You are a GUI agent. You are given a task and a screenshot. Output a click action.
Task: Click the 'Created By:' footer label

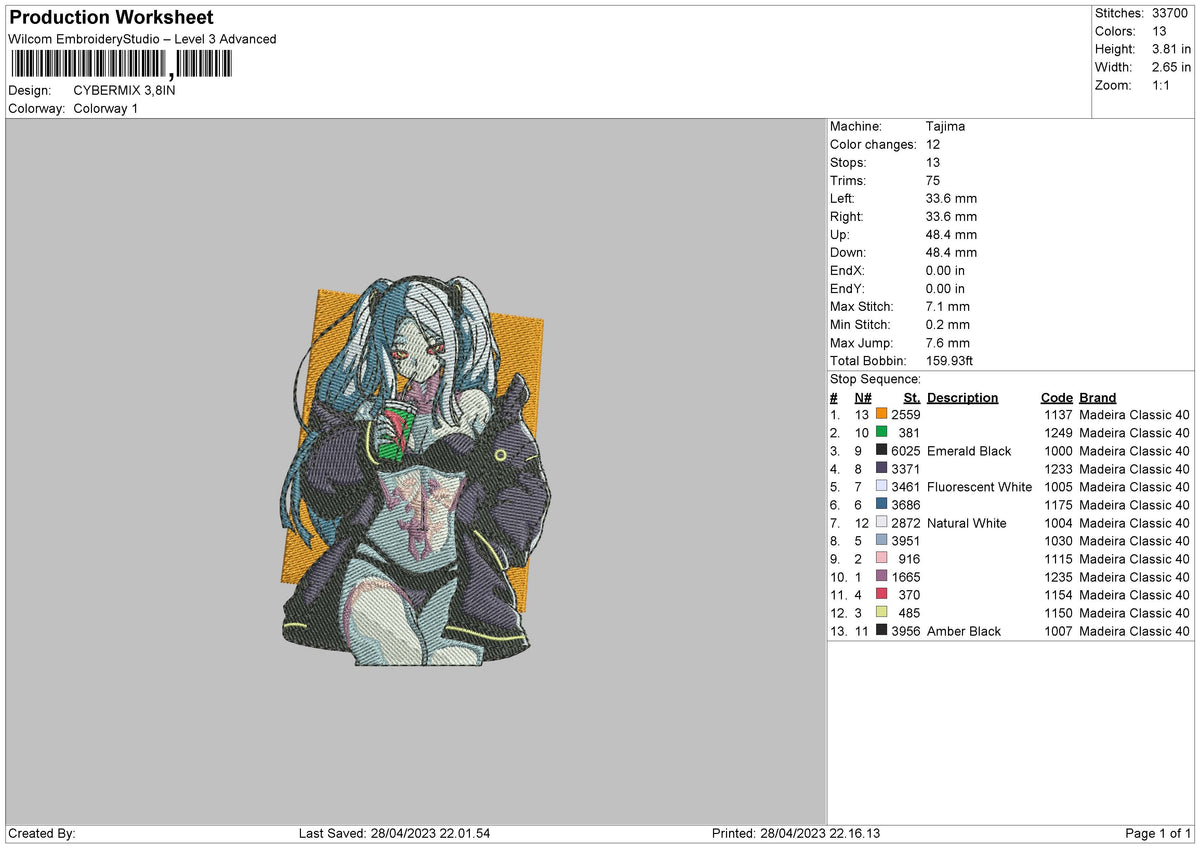click(42, 833)
